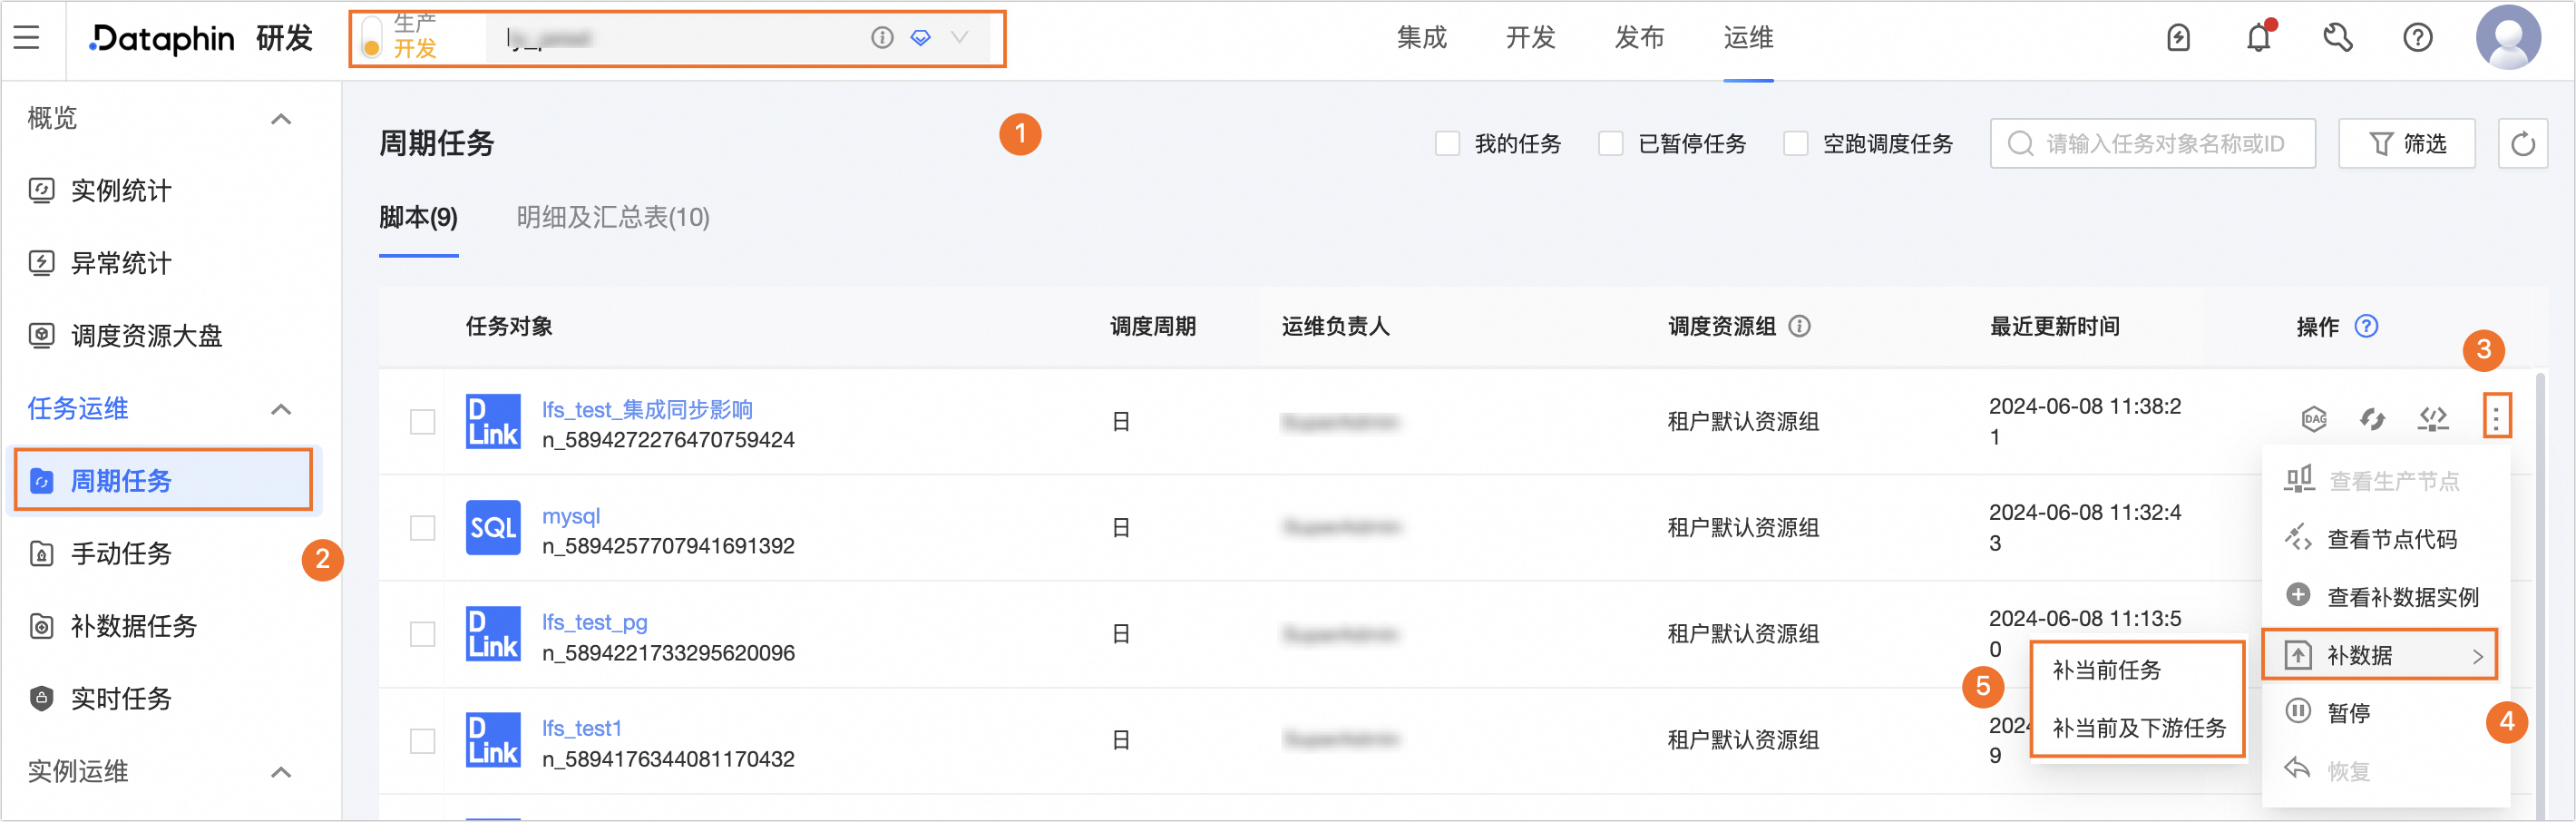The height and width of the screenshot is (822, 2576).
Task: Collapse the 概览 sidebar section
Action: click(281, 119)
